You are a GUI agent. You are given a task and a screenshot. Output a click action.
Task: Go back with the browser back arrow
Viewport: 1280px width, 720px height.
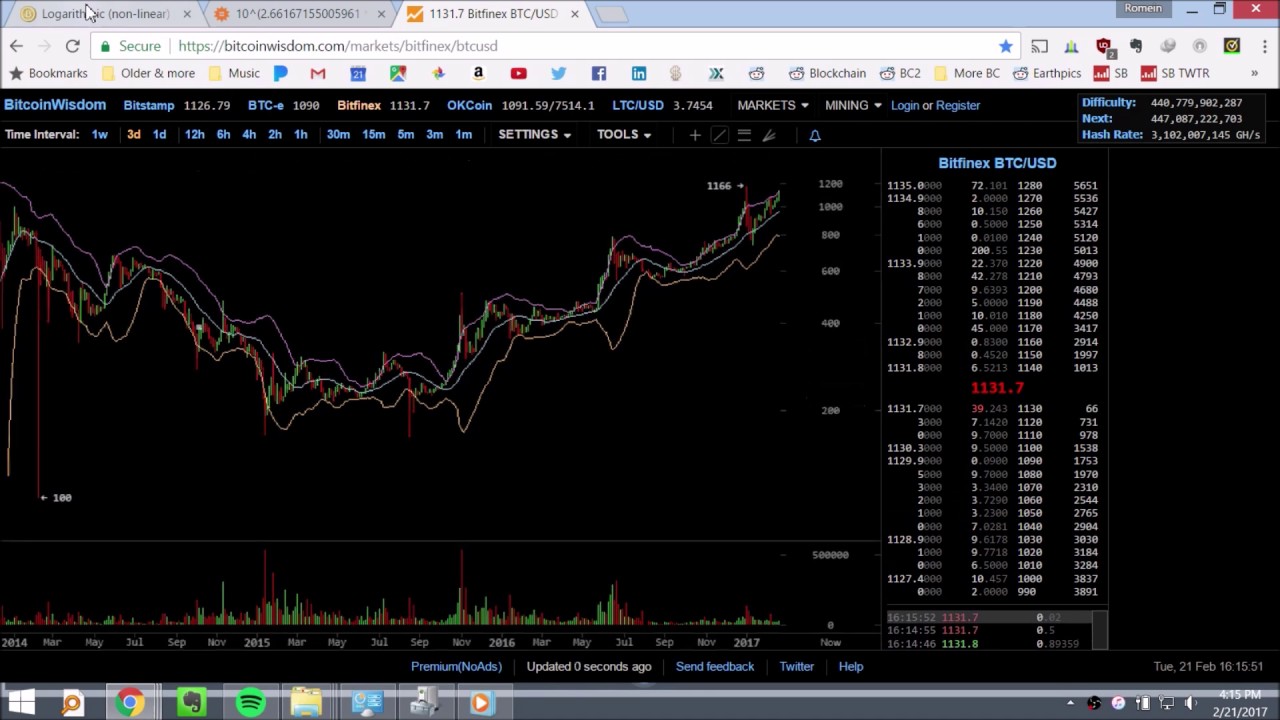pos(16,46)
